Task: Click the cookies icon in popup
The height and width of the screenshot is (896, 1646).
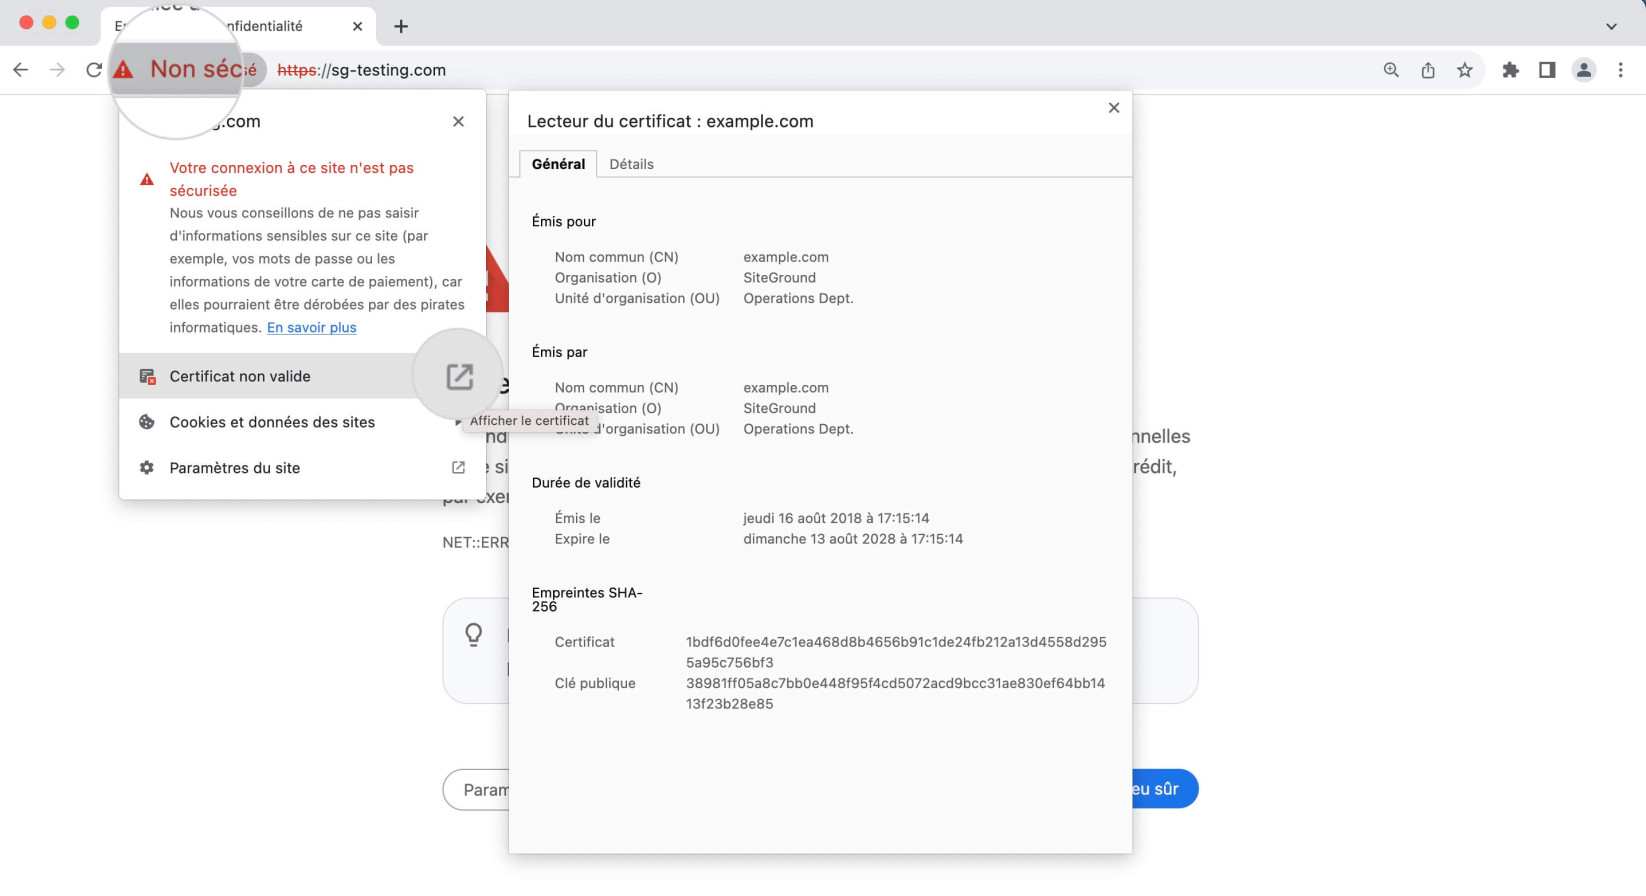Action: (147, 422)
